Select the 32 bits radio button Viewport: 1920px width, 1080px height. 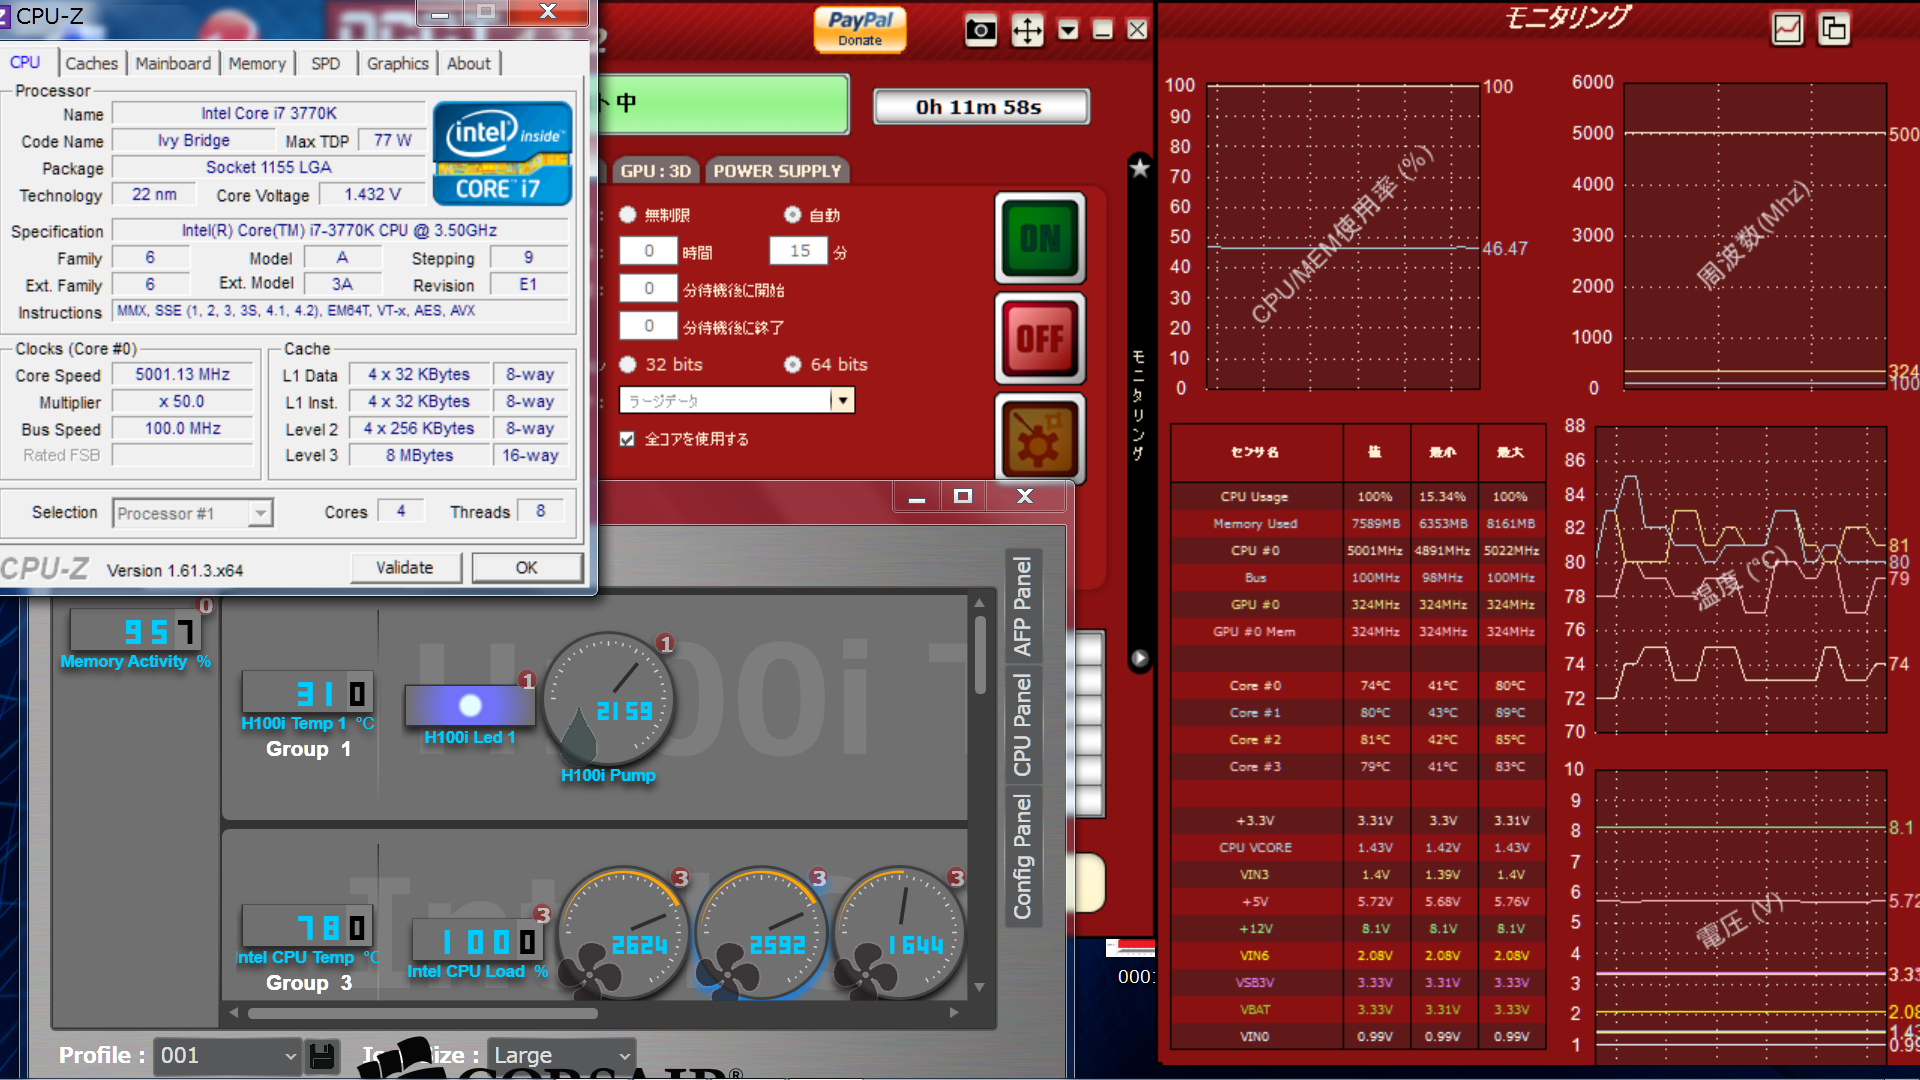[628, 364]
